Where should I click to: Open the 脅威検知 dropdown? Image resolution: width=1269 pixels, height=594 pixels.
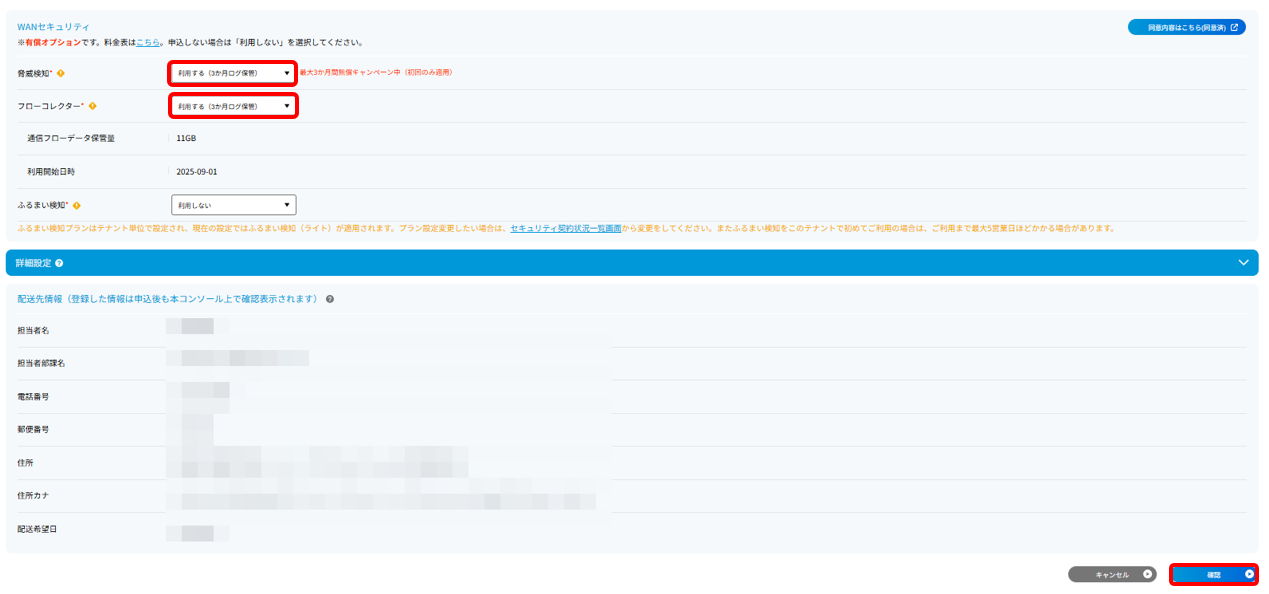233,73
